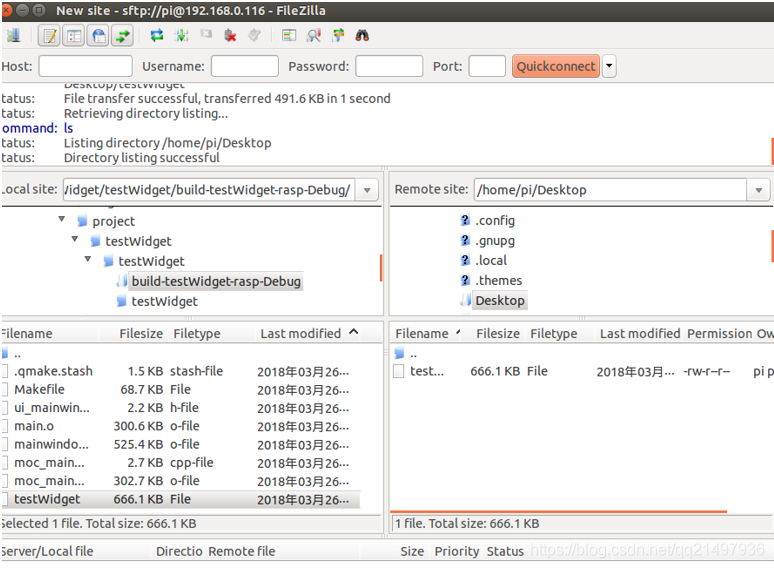Select the bottom testWidget folder in local tree

coord(164,302)
